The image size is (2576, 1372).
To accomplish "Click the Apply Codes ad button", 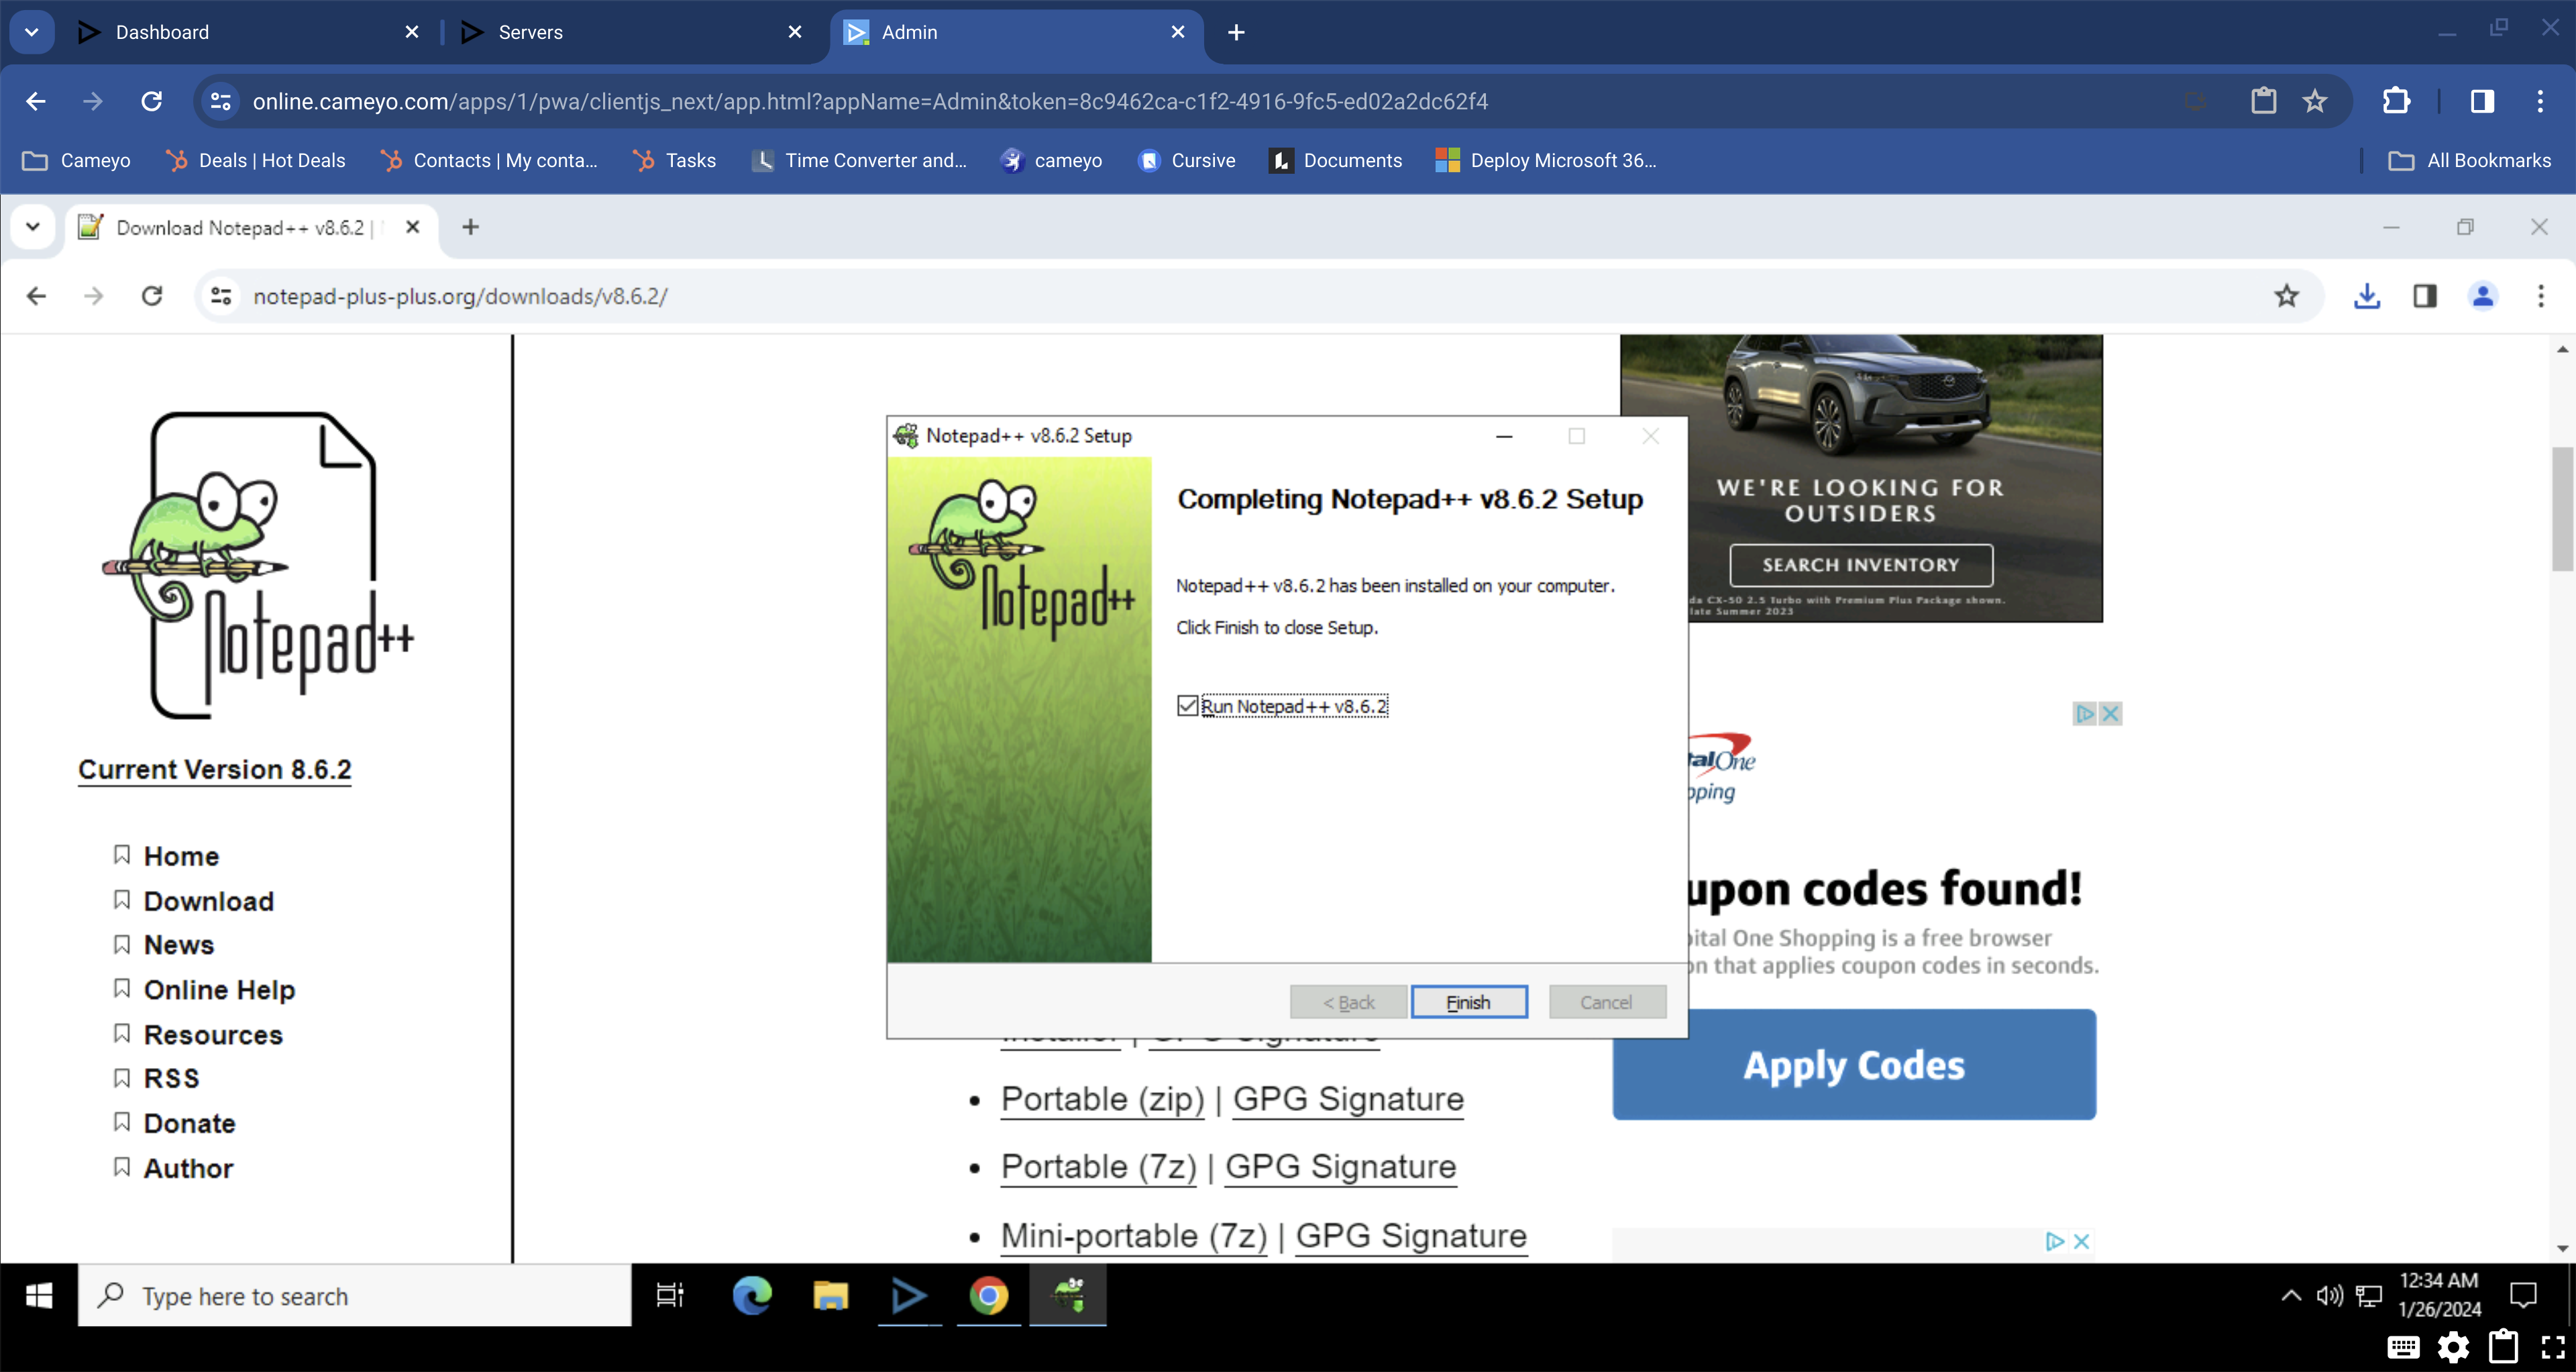I will (1854, 1065).
